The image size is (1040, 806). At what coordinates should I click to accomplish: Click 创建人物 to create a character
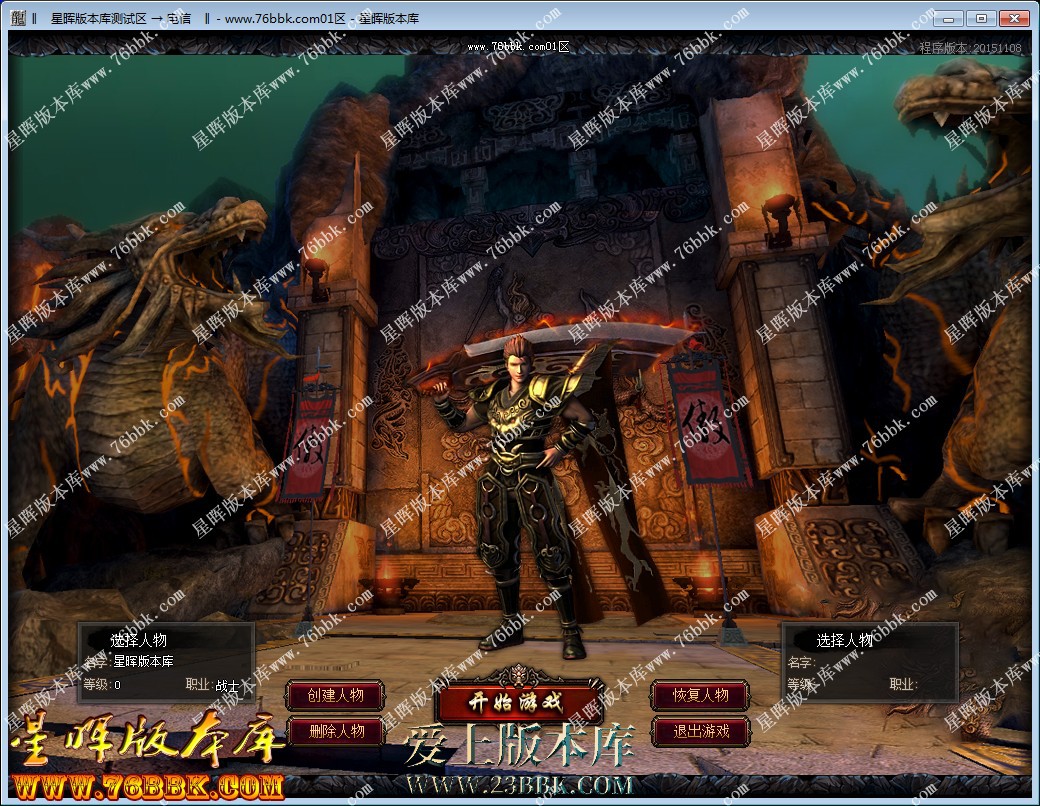pyautogui.click(x=336, y=695)
